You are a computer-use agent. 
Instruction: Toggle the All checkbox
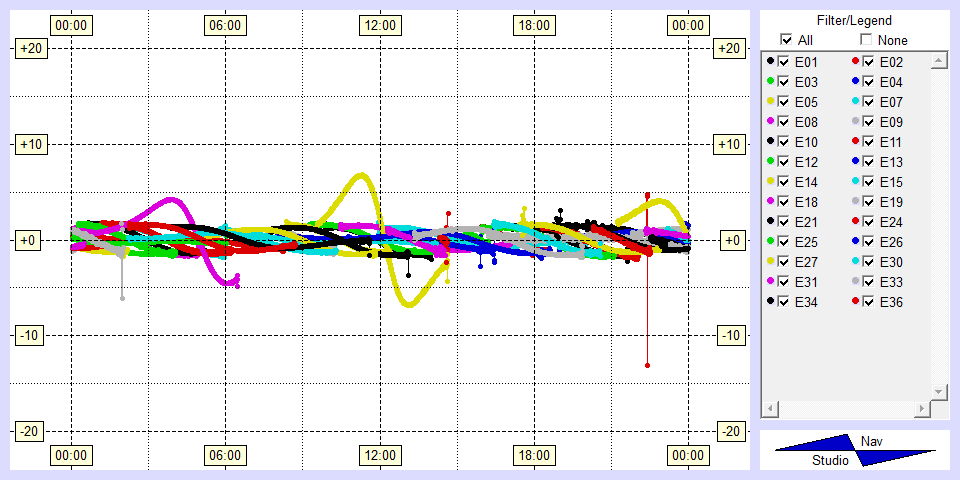[x=786, y=40]
